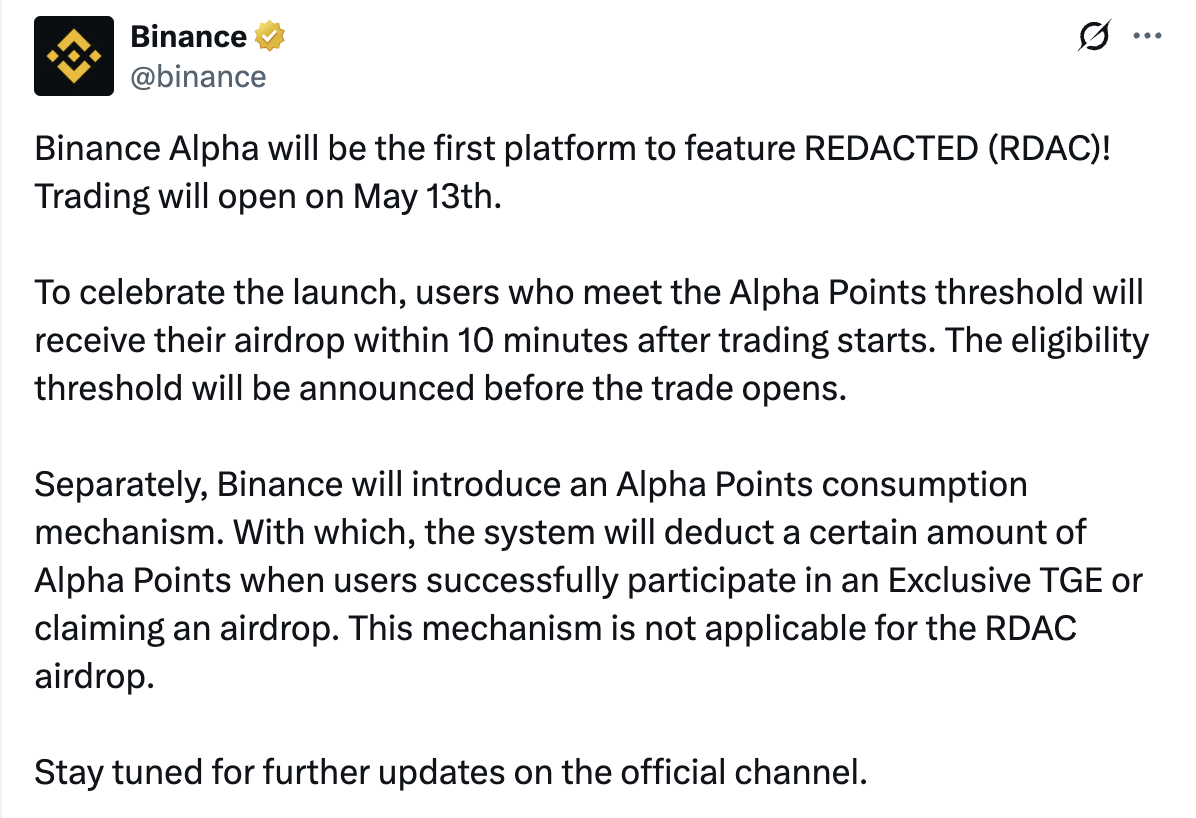Open the Binance profile avatar logo
Image resolution: width=1196 pixels, height=818 pixels.
[x=74, y=56]
